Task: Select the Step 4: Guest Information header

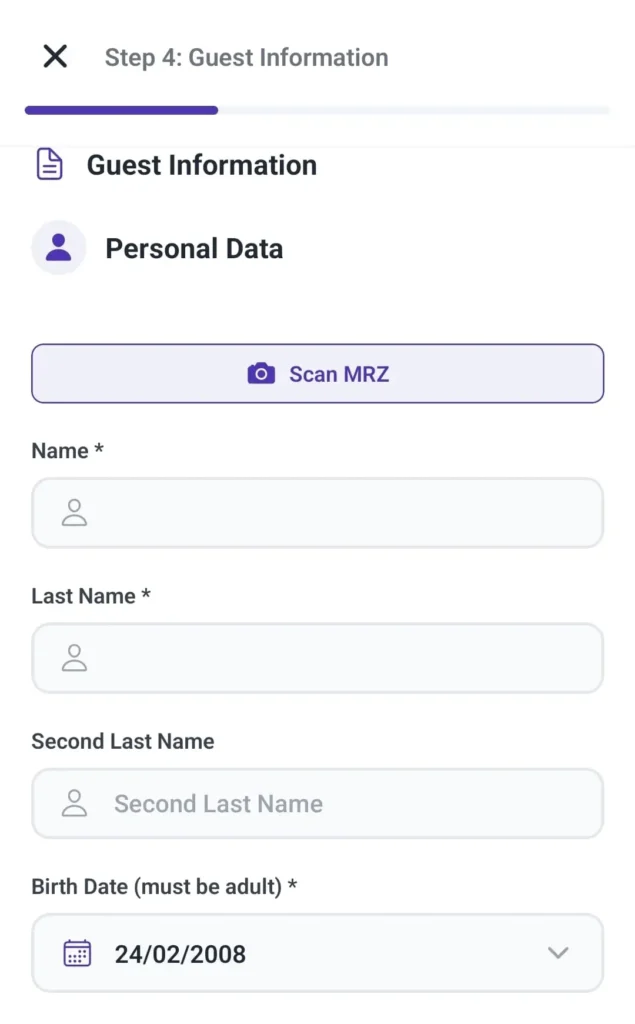Action: [x=246, y=57]
